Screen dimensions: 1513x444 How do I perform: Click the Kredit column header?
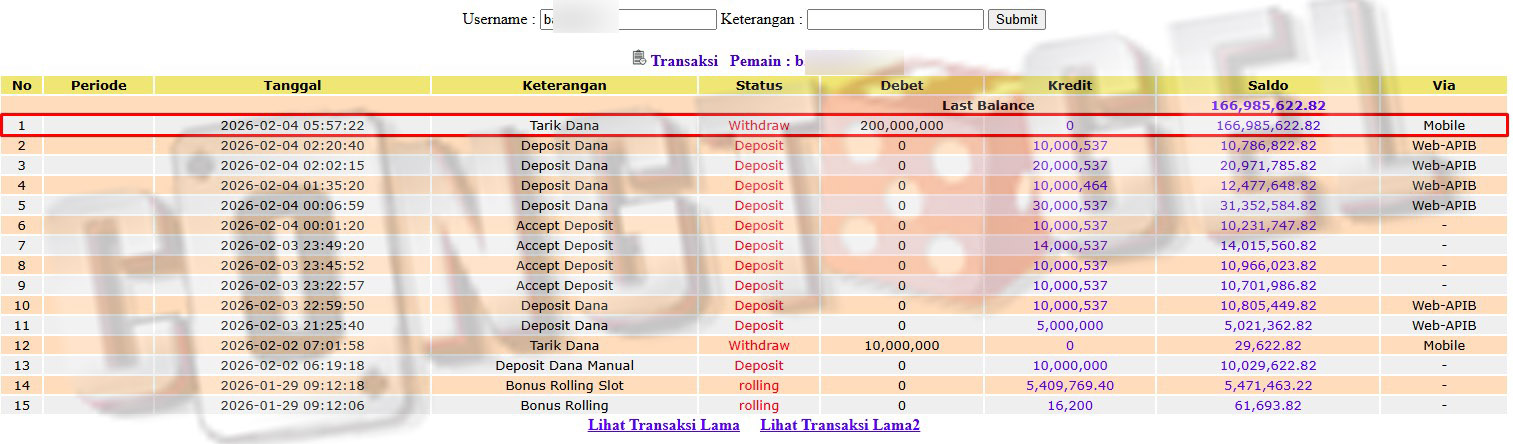pos(1069,86)
